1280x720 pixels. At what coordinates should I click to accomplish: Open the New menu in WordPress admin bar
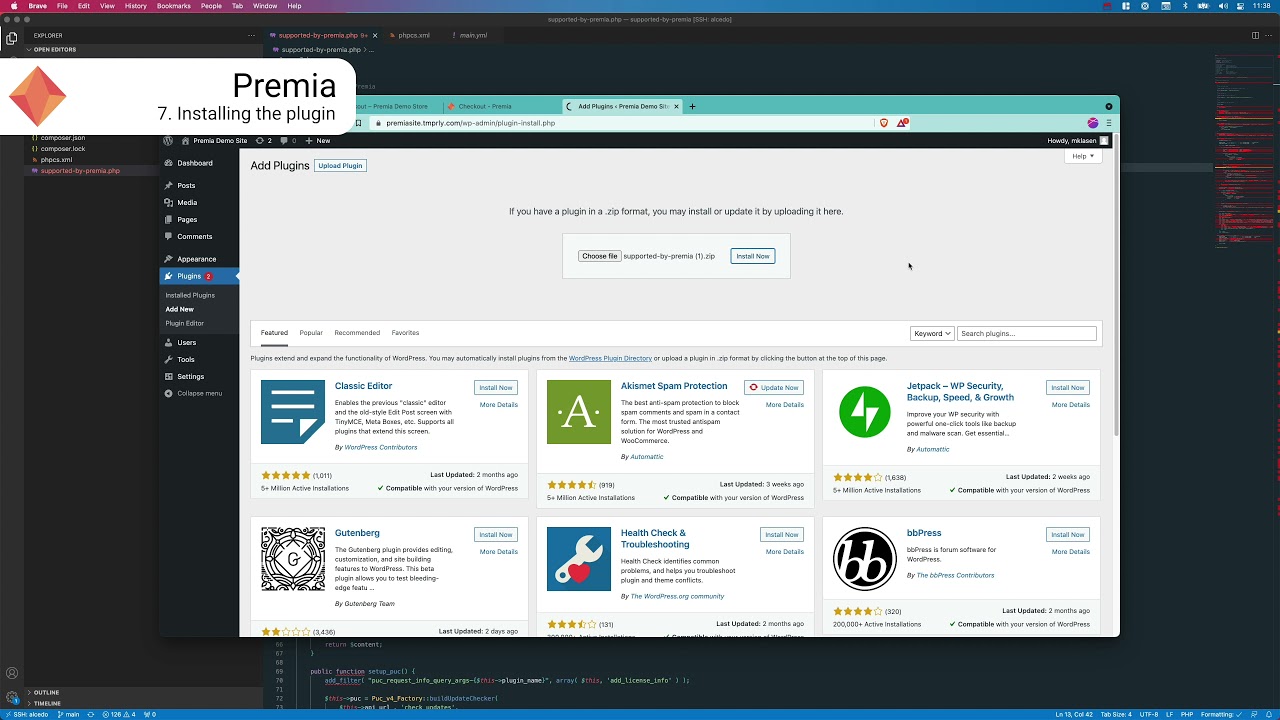318,141
